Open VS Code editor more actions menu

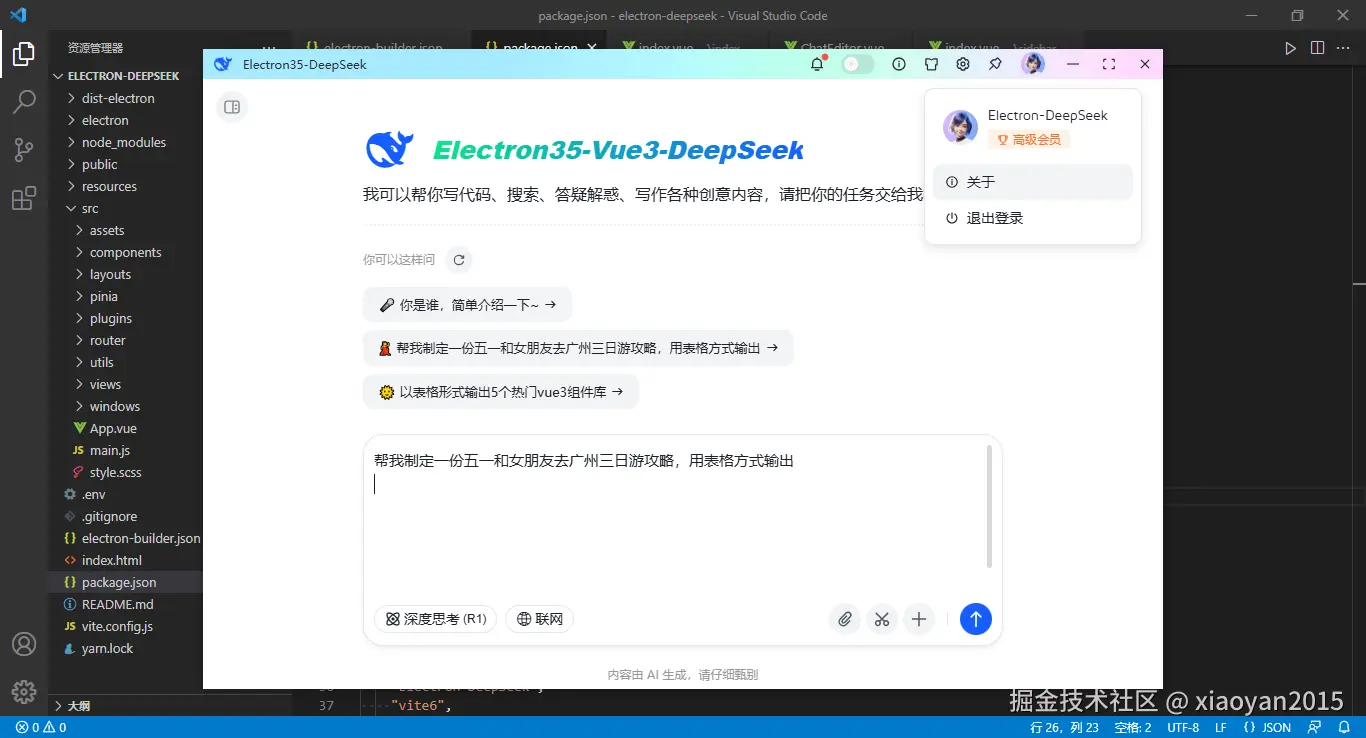tap(1345, 47)
